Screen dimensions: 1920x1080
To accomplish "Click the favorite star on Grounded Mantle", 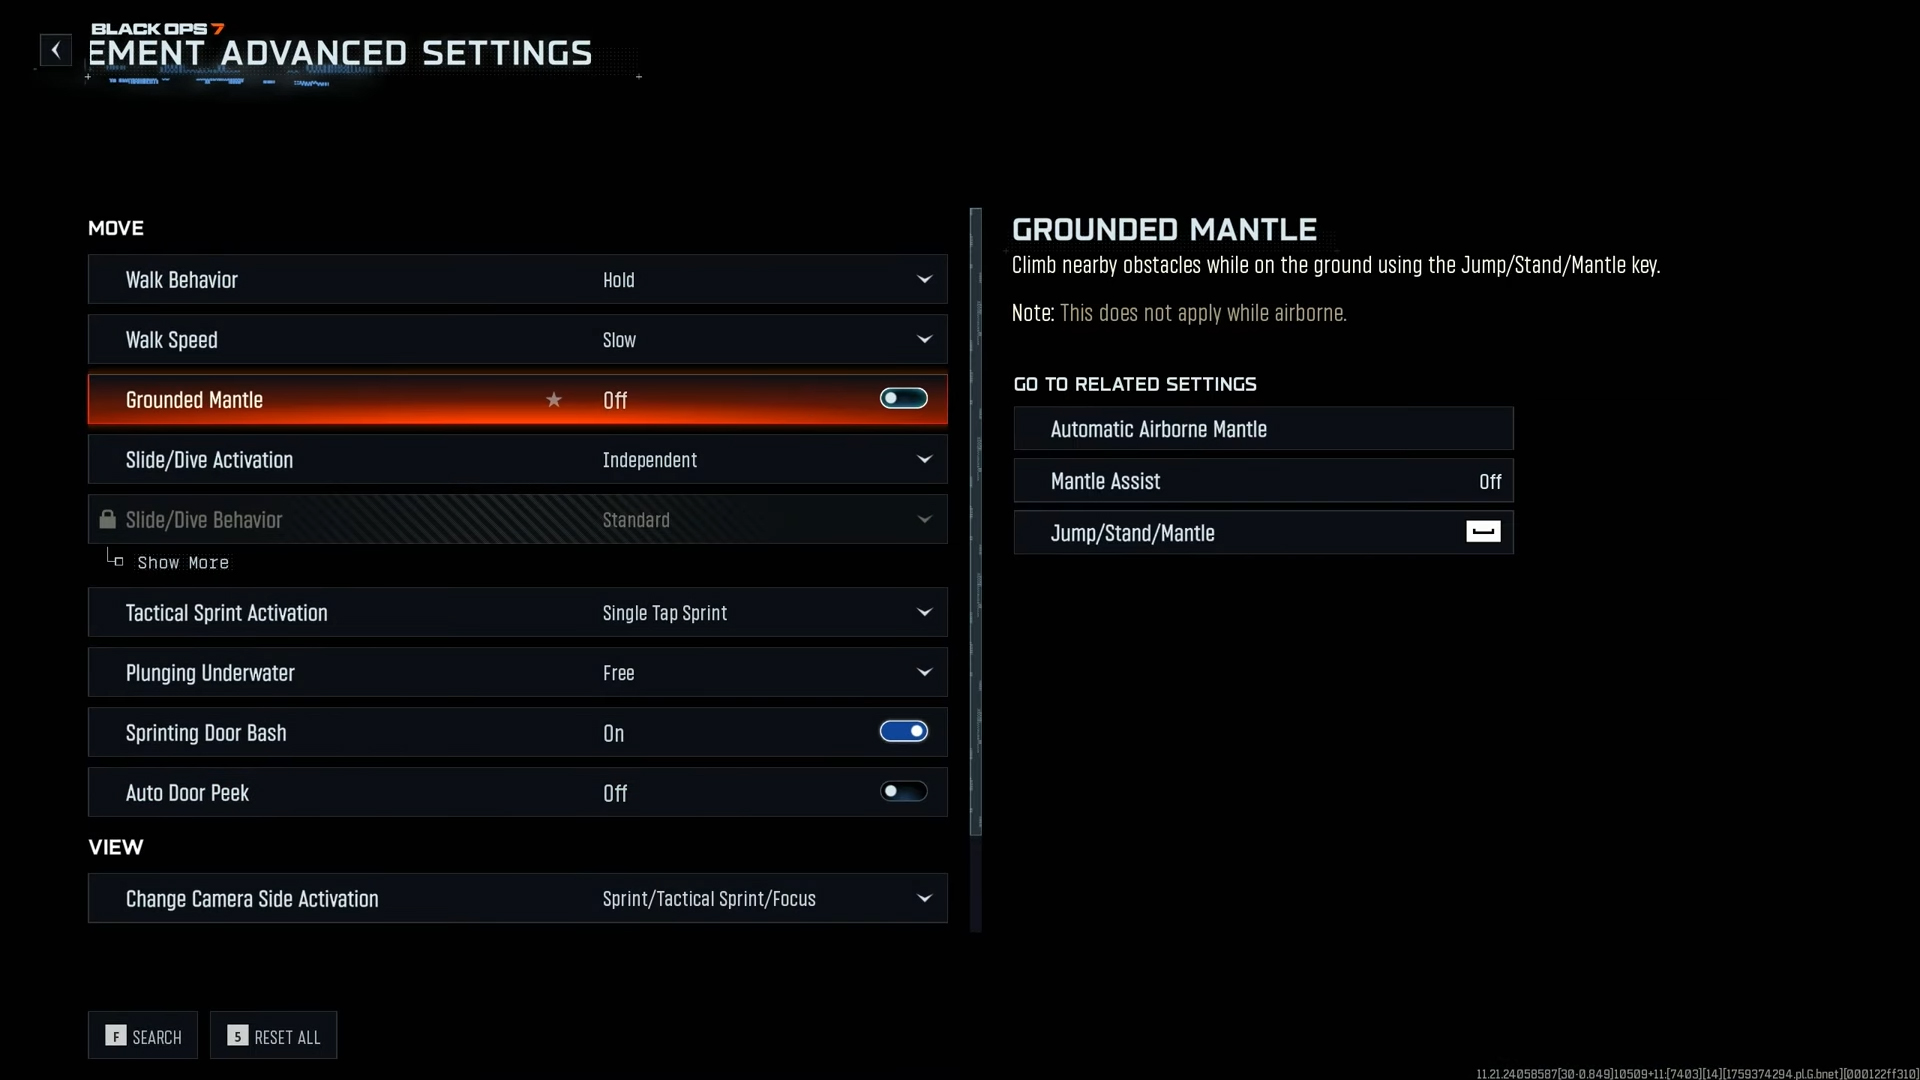I will (554, 400).
